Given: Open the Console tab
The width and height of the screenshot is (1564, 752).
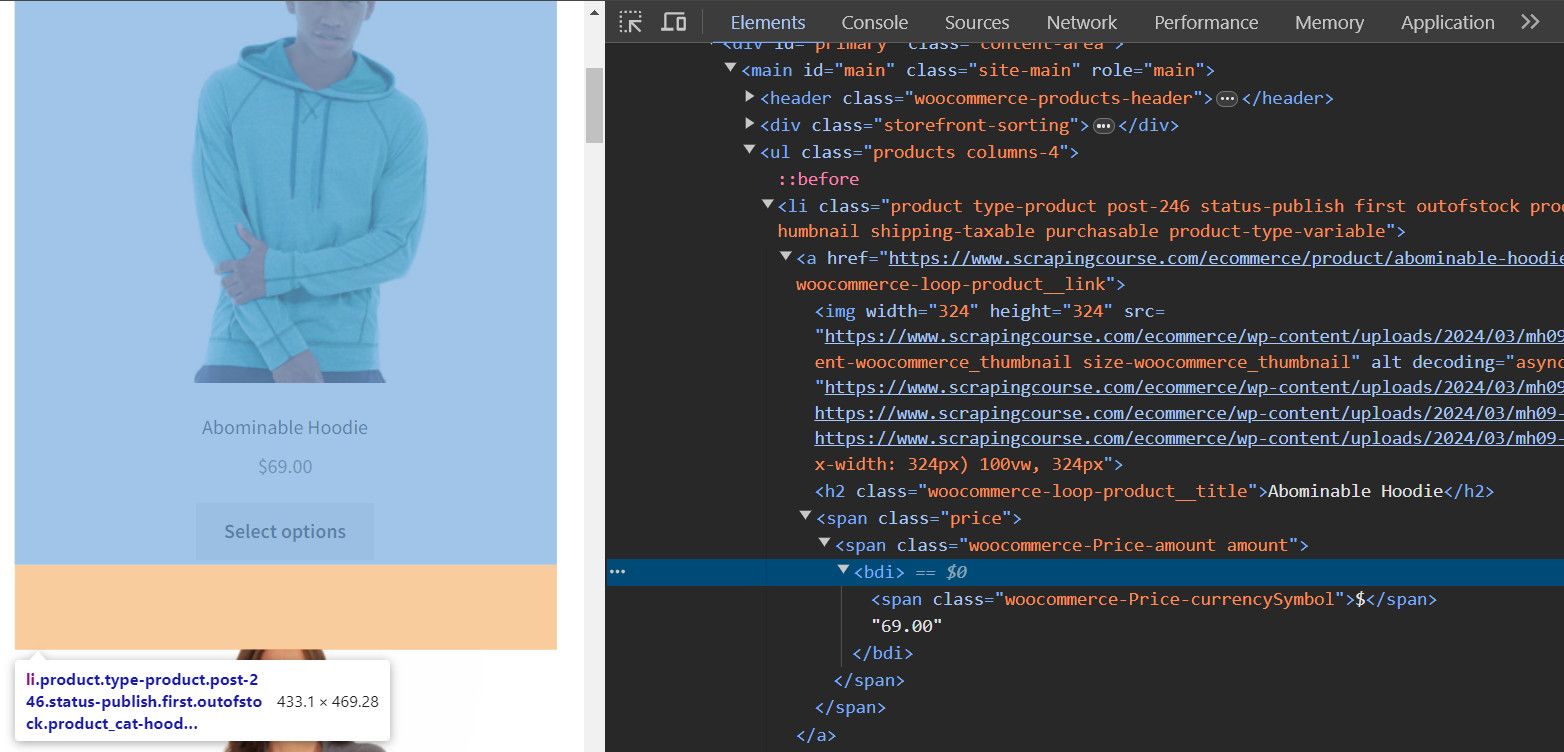Looking at the screenshot, I should (874, 22).
